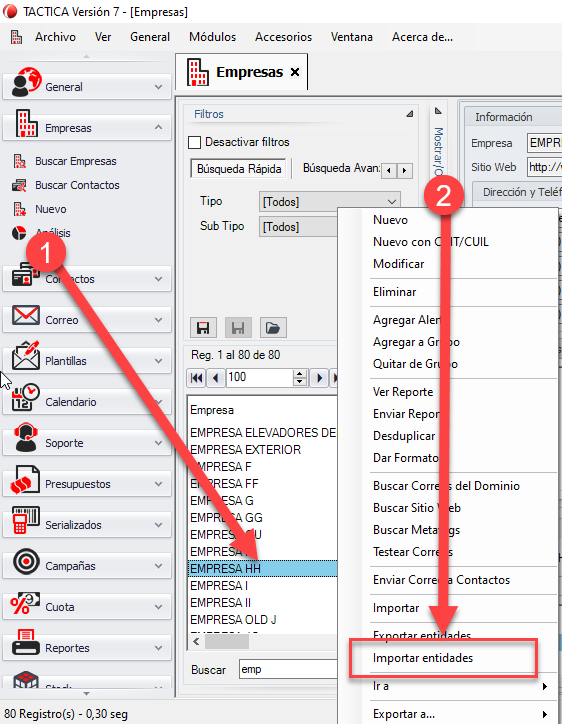The width and height of the screenshot is (562, 724).
Task: Click the Campañas target icon
Action: tap(26, 561)
